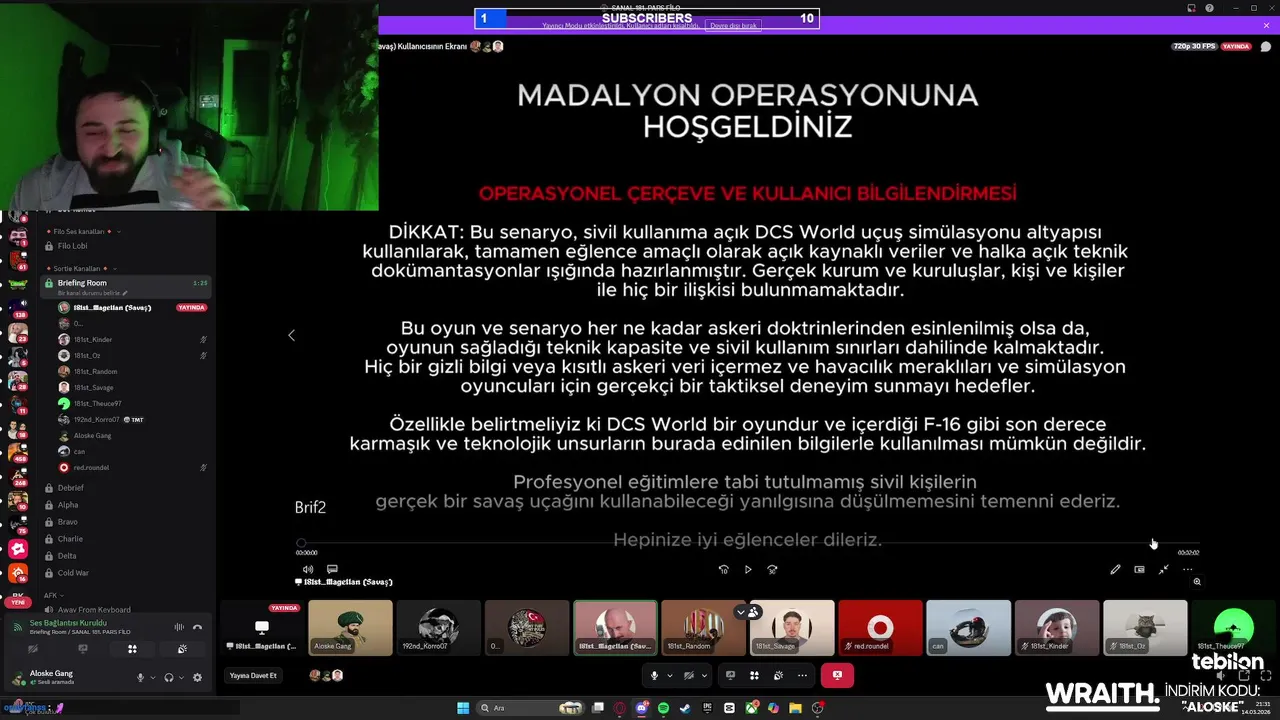Screen dimensions: 1280x720
Task: Open picture-in-picture pop-out icon
Action: pyautogui.click(x=1139, y=569)
